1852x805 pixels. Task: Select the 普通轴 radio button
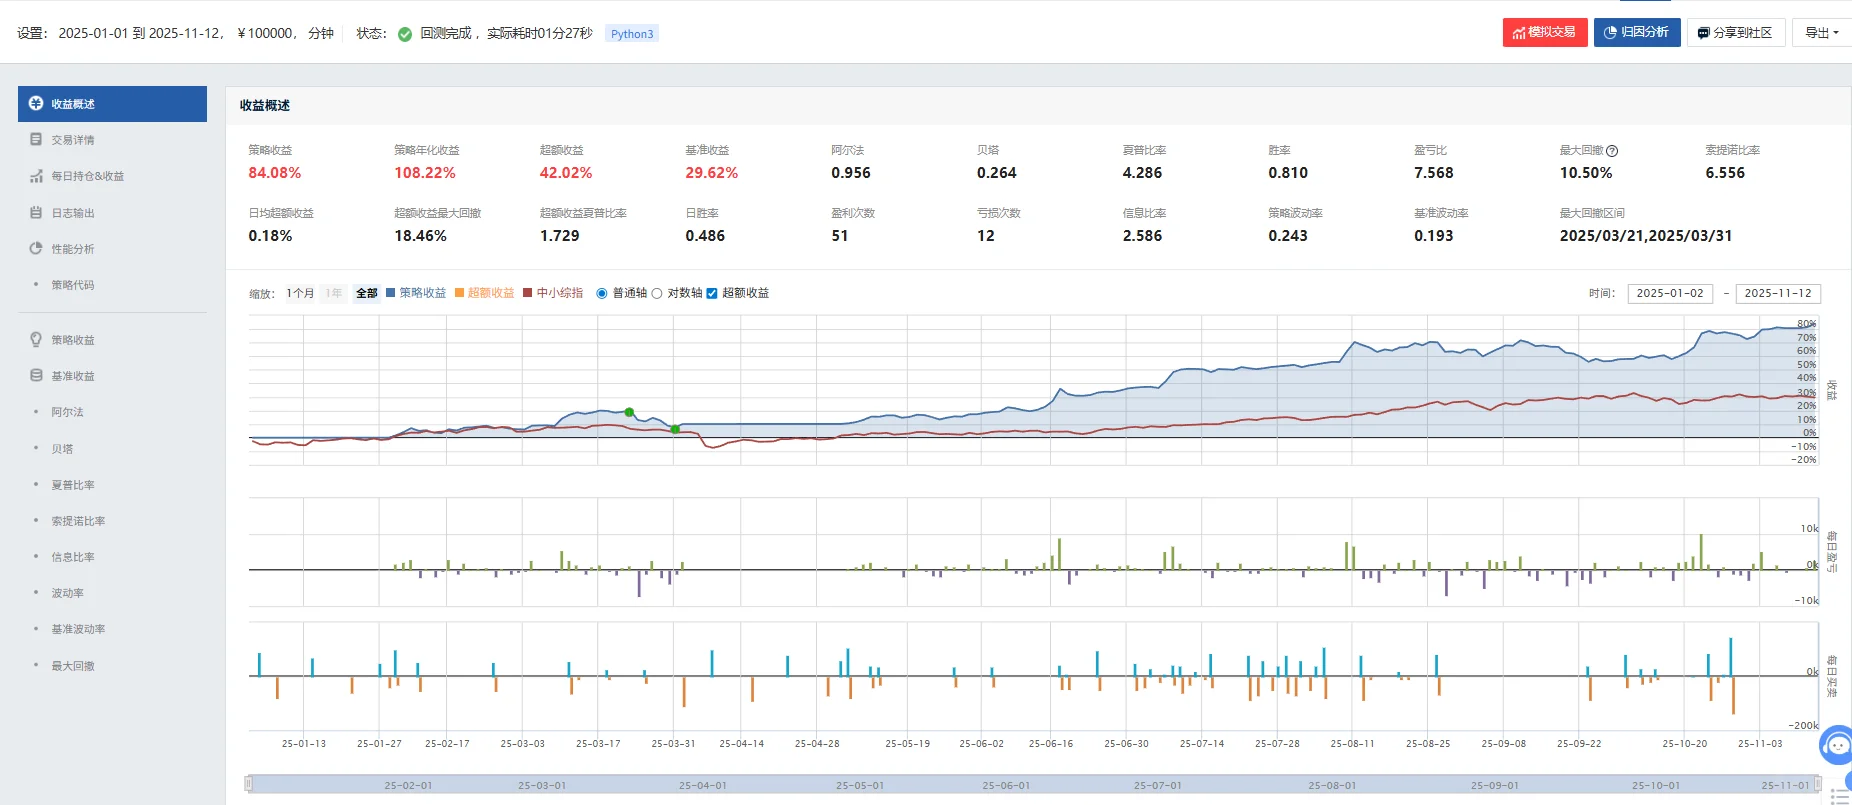pos(602,293)
